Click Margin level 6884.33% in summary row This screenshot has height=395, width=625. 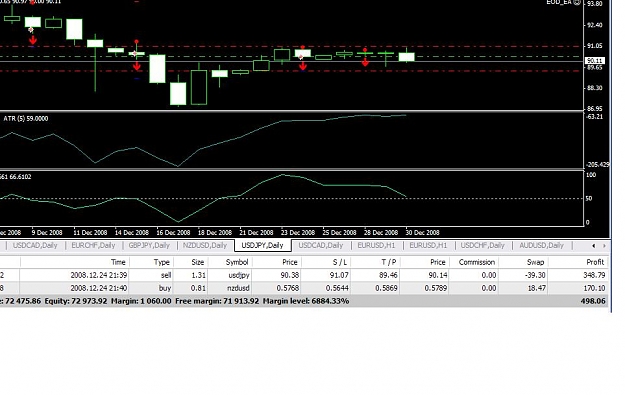tap(306, 301)
